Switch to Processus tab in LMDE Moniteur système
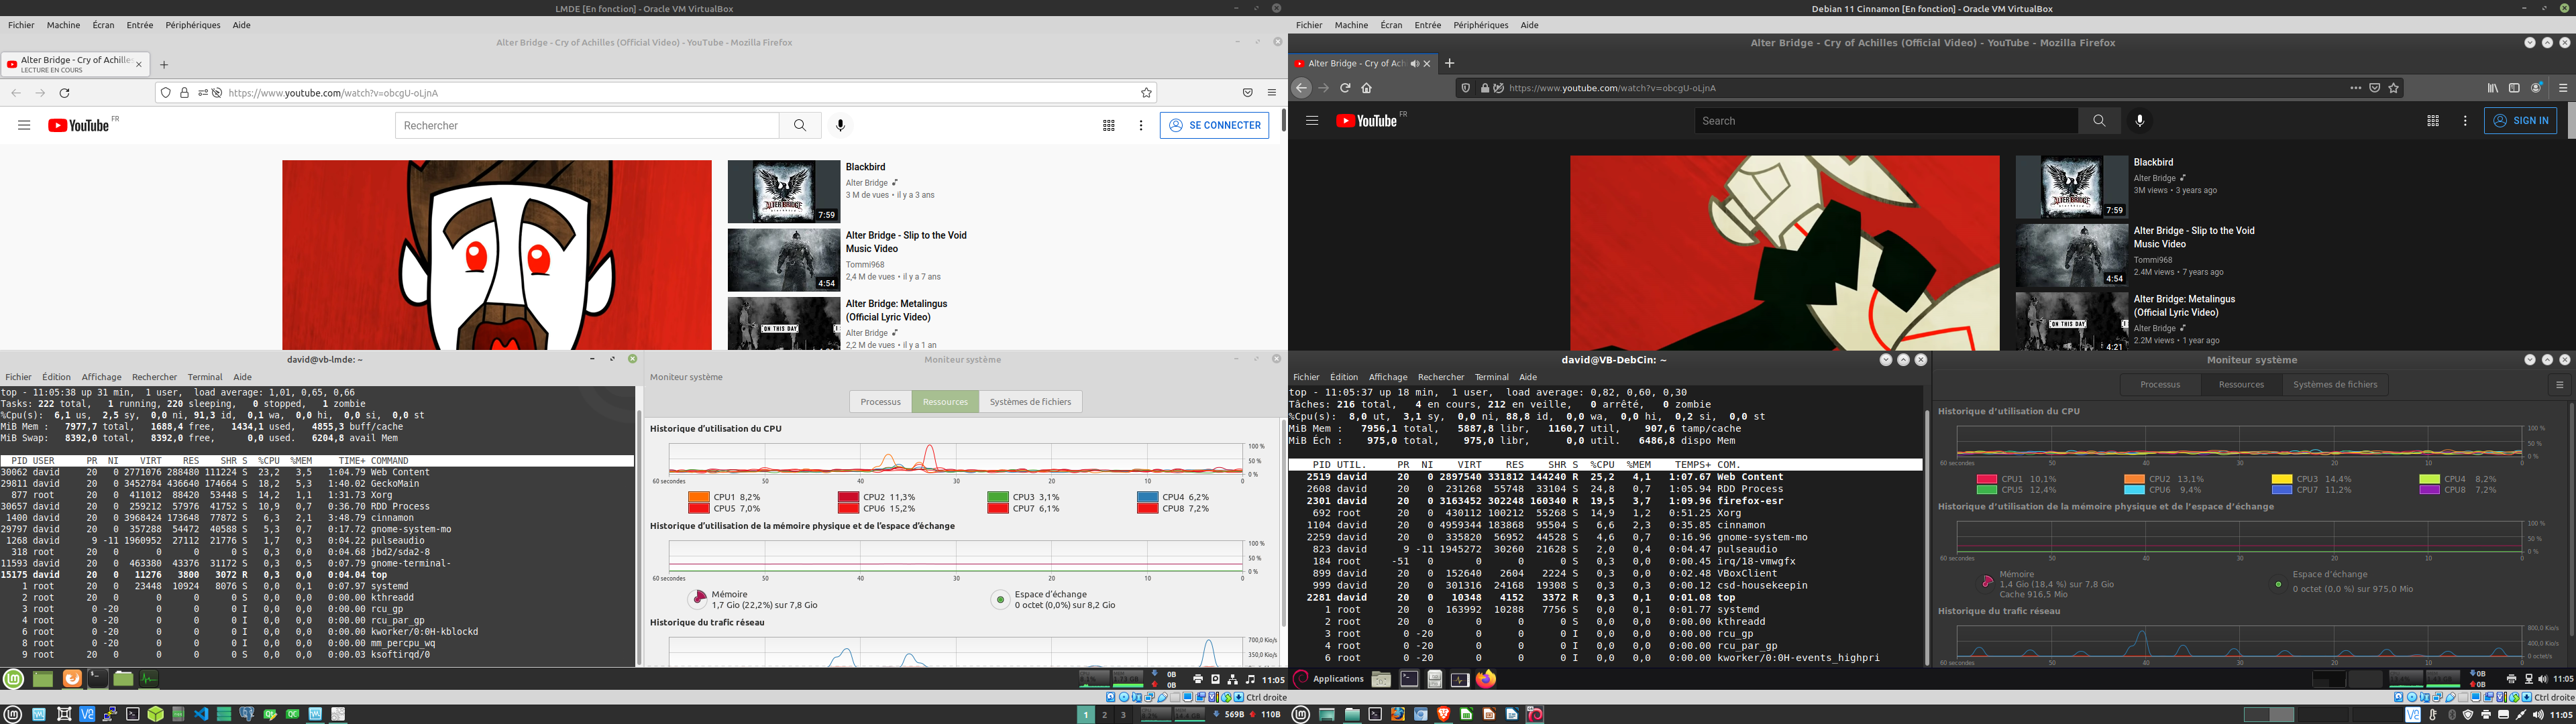 point(880,402)
